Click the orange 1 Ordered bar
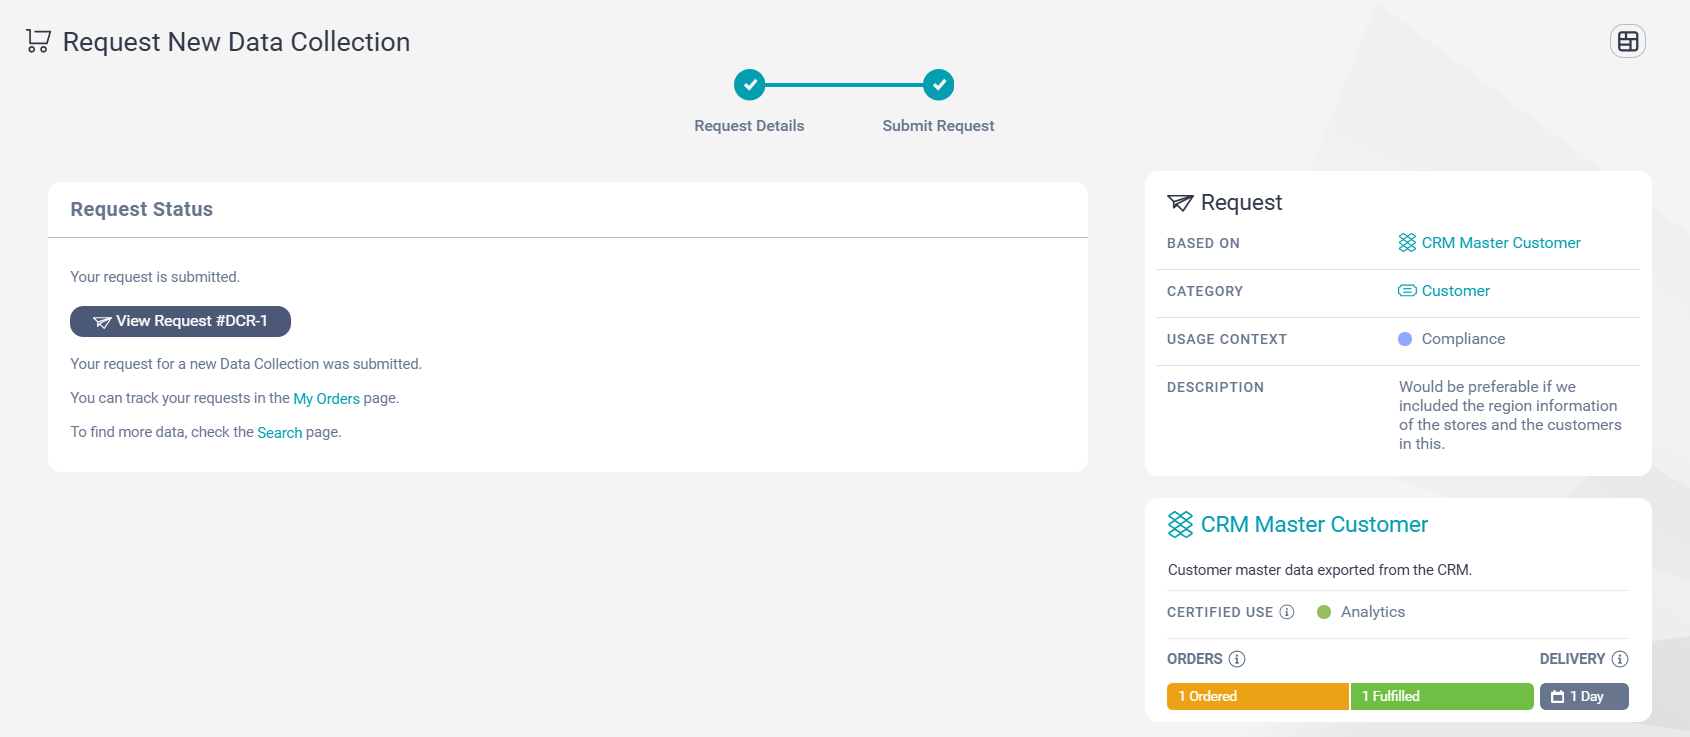Viewport: 1690px width, 737px height. [x=1258, y=696]
